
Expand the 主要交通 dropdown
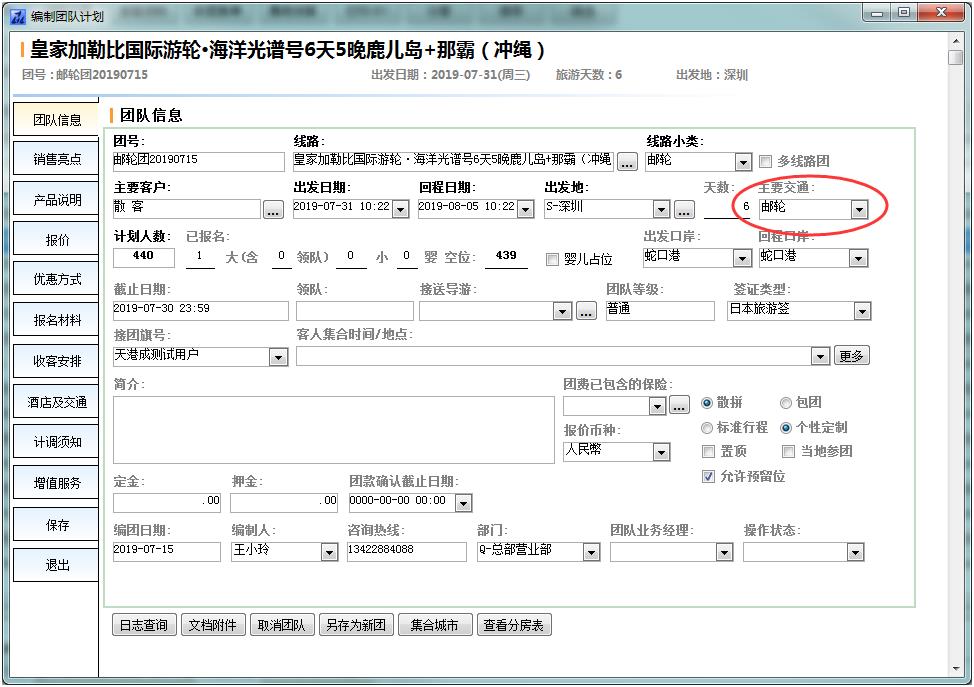(x=858, y=210)
